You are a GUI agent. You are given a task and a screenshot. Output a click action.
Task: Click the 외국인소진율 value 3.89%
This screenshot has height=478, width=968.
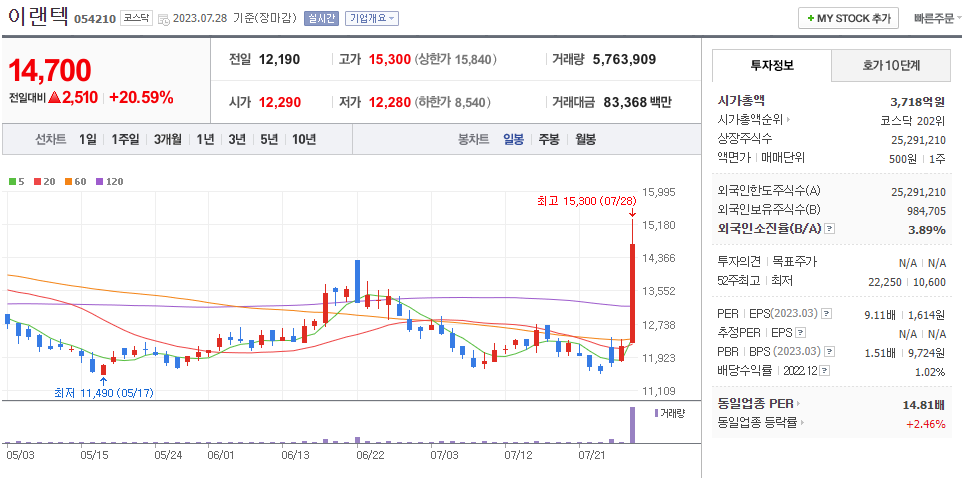tap(927, 230)
